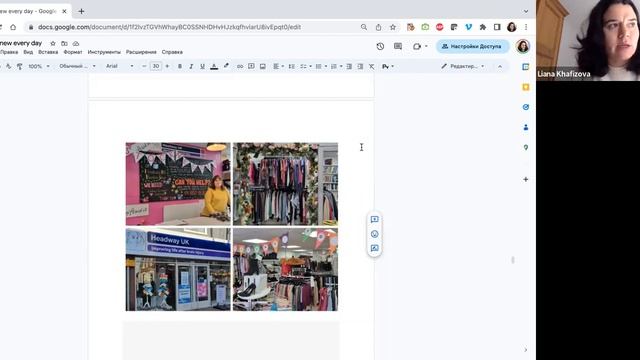Click the add comment toolbar icon
640x360 pixels.
tap(251, 66)
